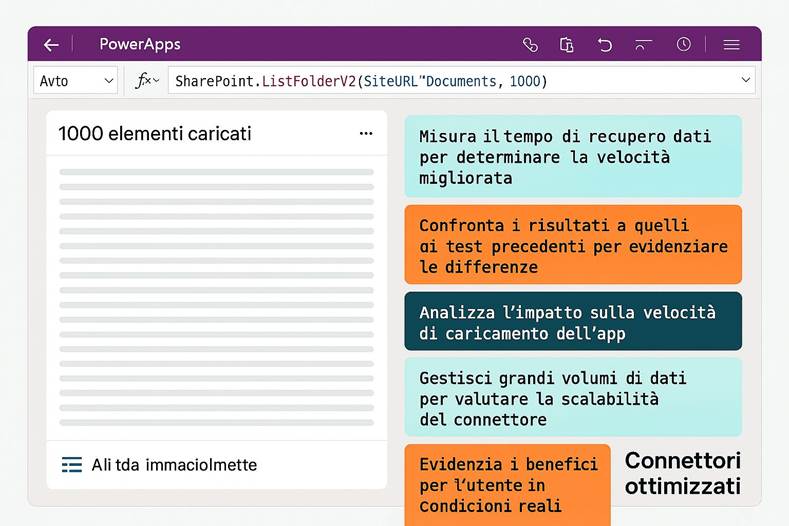Click the collapse-up icon in header
Viewport: 789px width, 526px height.
point(643,45)
